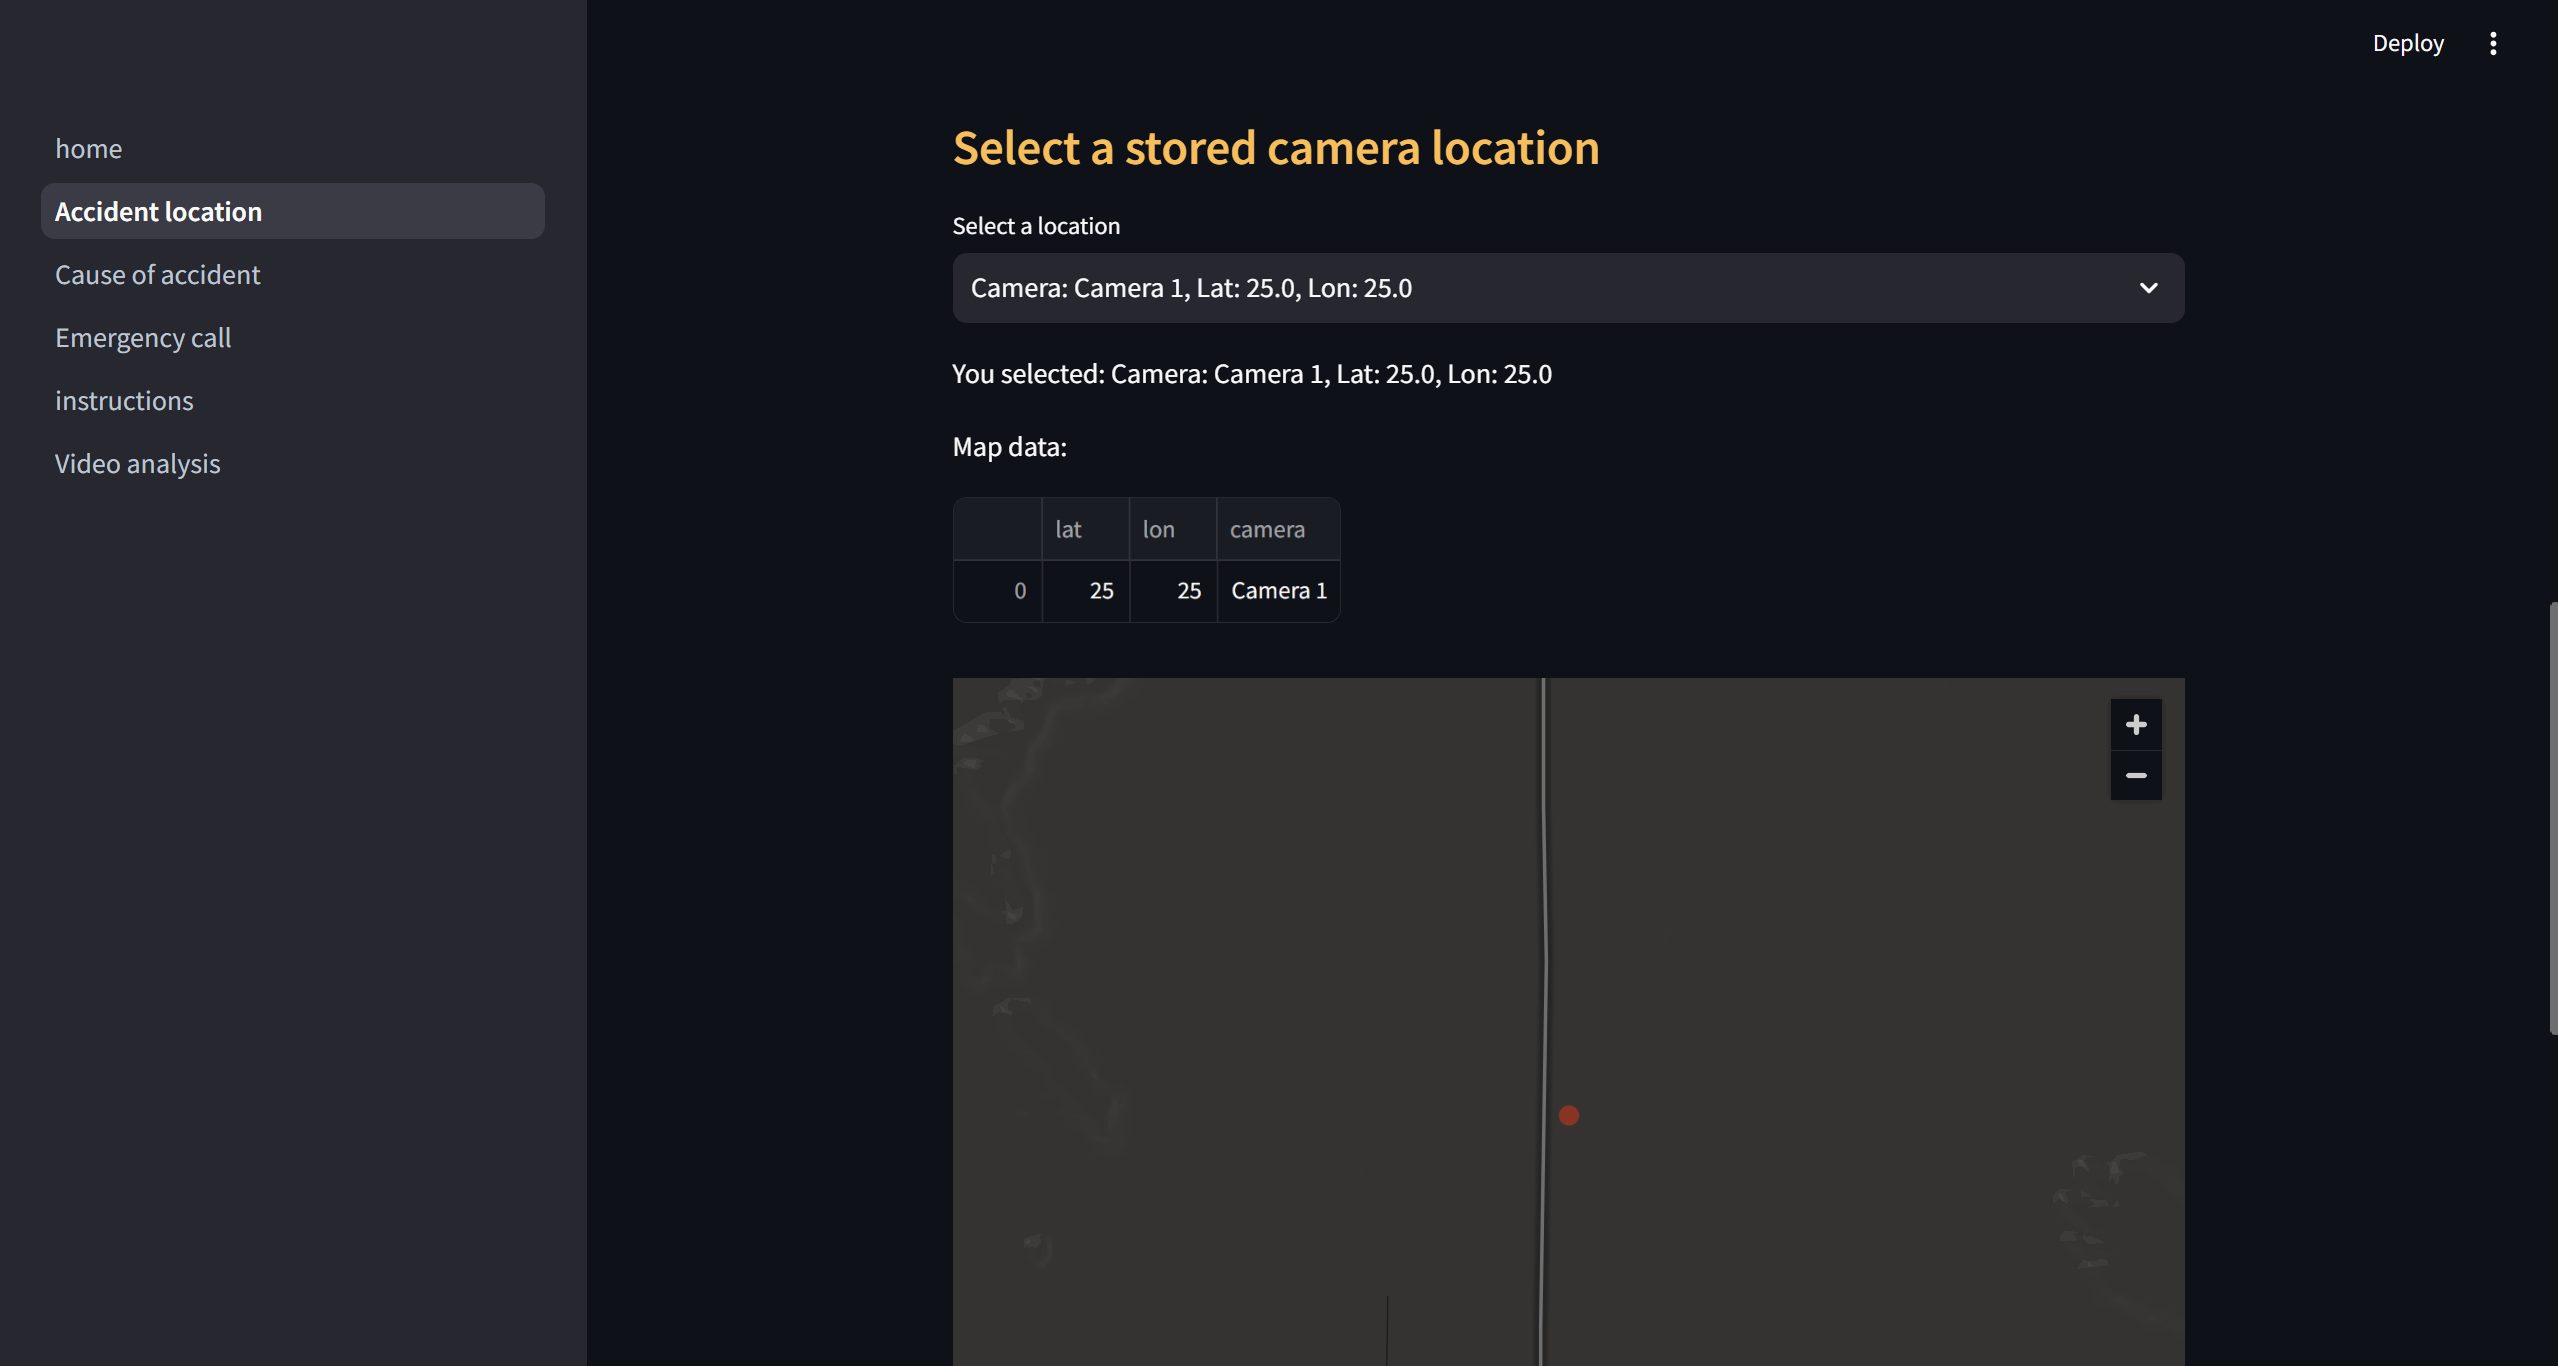The image size is (2558, 1366).
Task: Open the Cause of accident page
Action: (157, 275)
